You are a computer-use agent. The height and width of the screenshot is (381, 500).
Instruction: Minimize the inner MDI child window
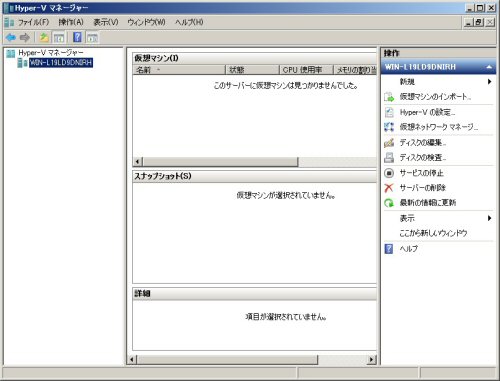click(468, 22)
